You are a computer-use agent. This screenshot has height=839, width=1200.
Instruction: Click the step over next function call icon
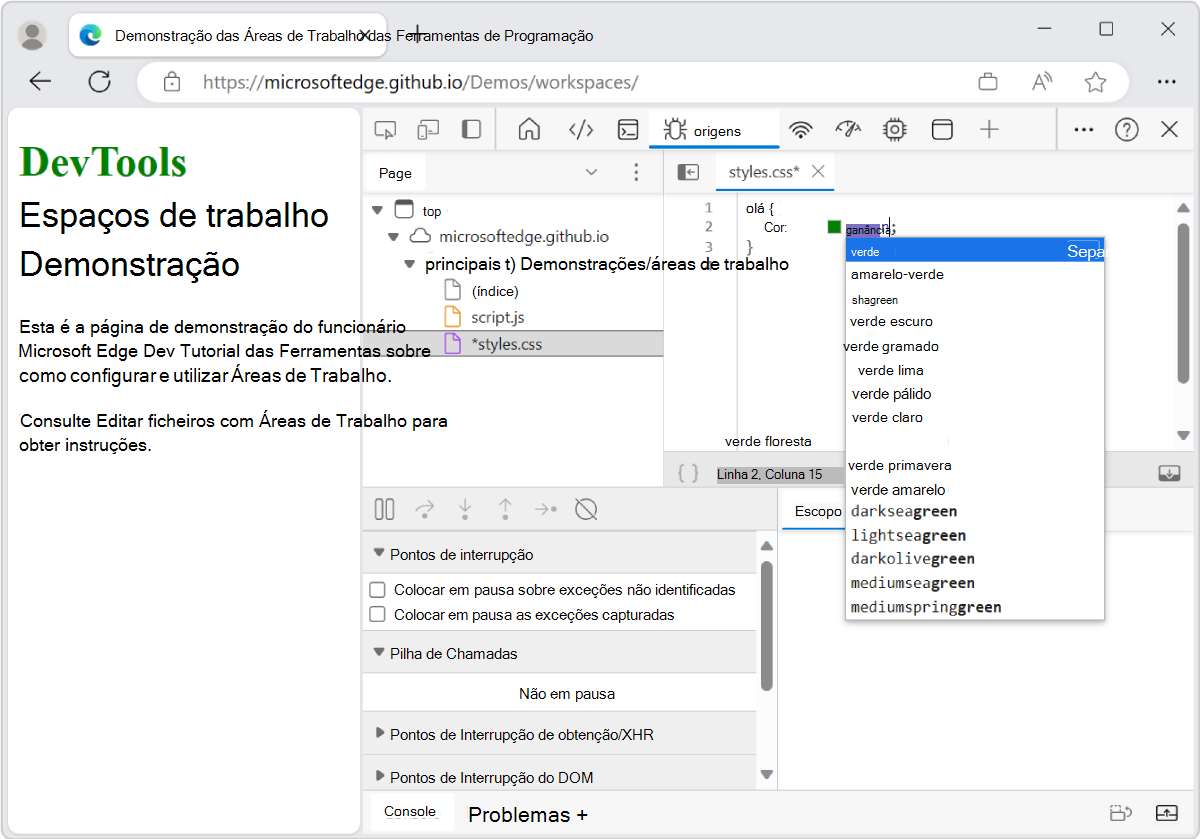tap(424, 509)
